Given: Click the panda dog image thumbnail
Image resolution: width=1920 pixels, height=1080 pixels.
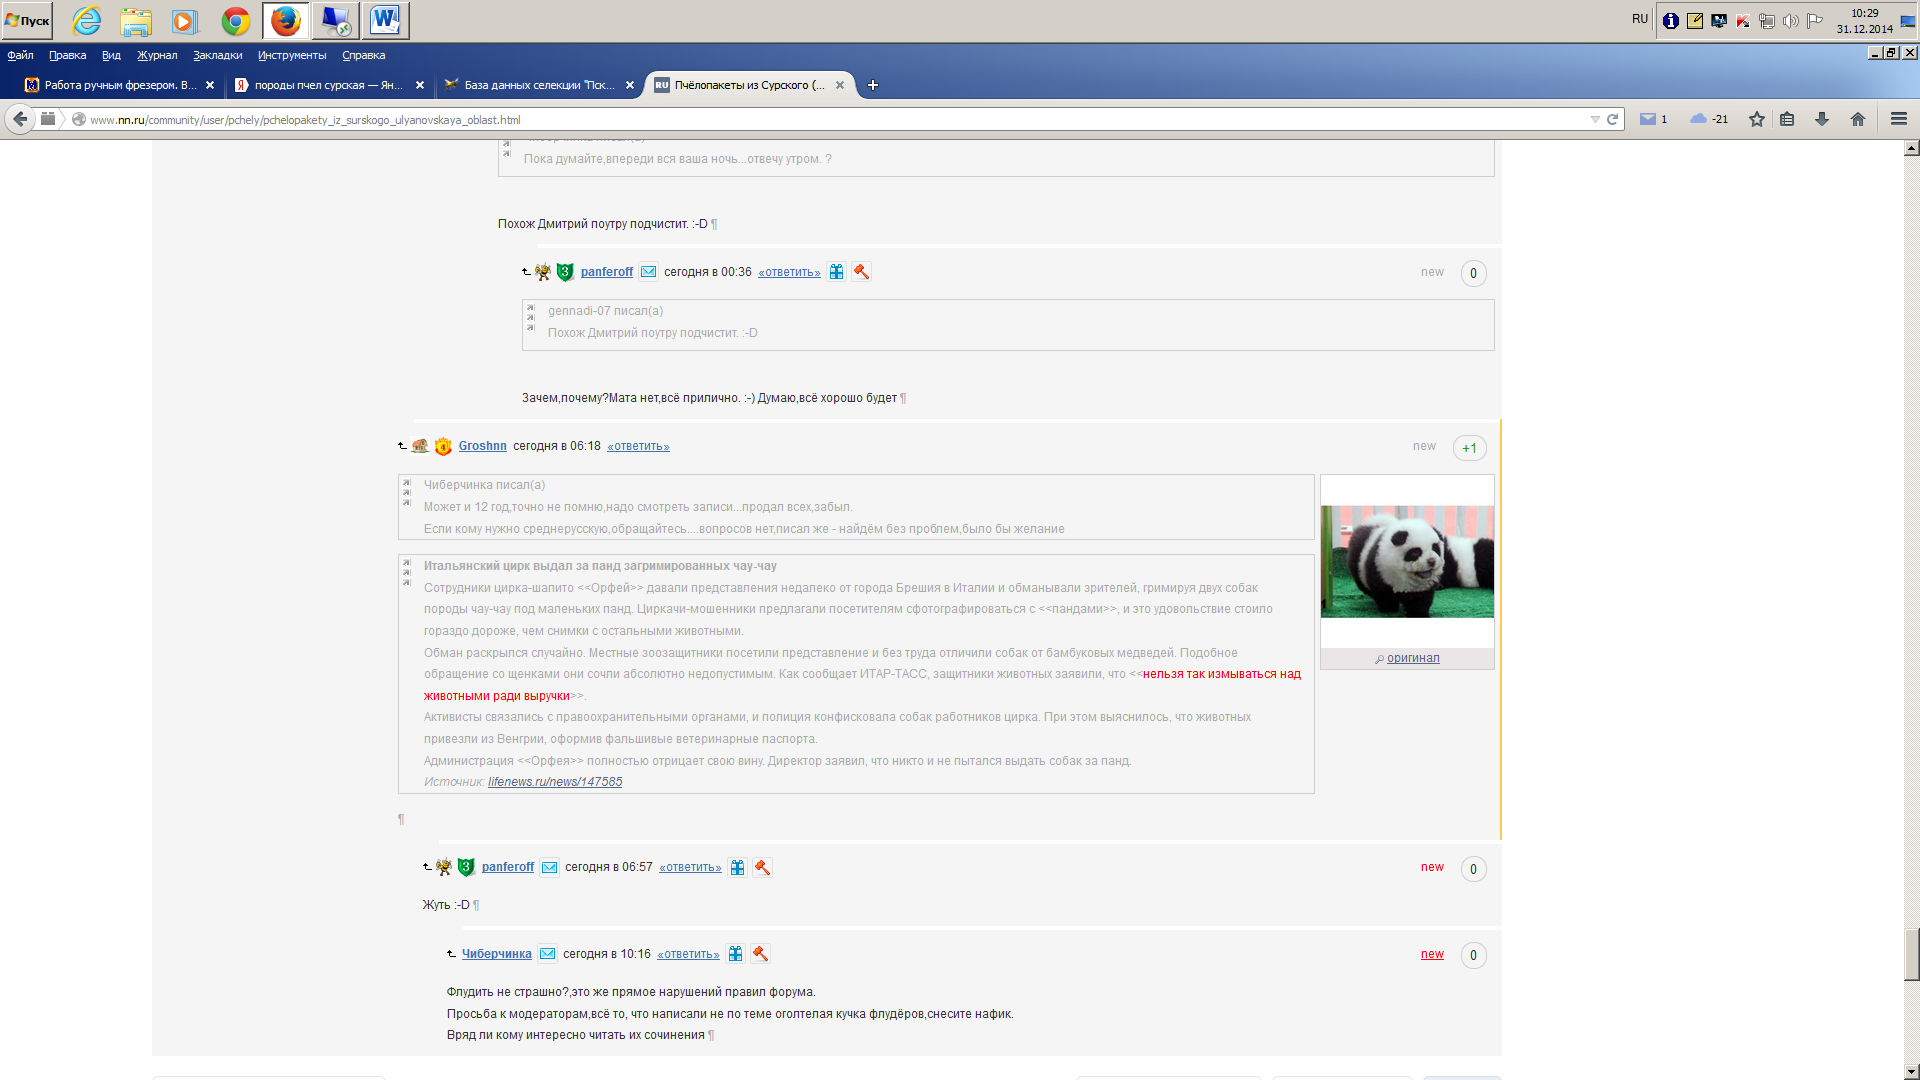Looking at the screenshot, I should pos(1407,561).
